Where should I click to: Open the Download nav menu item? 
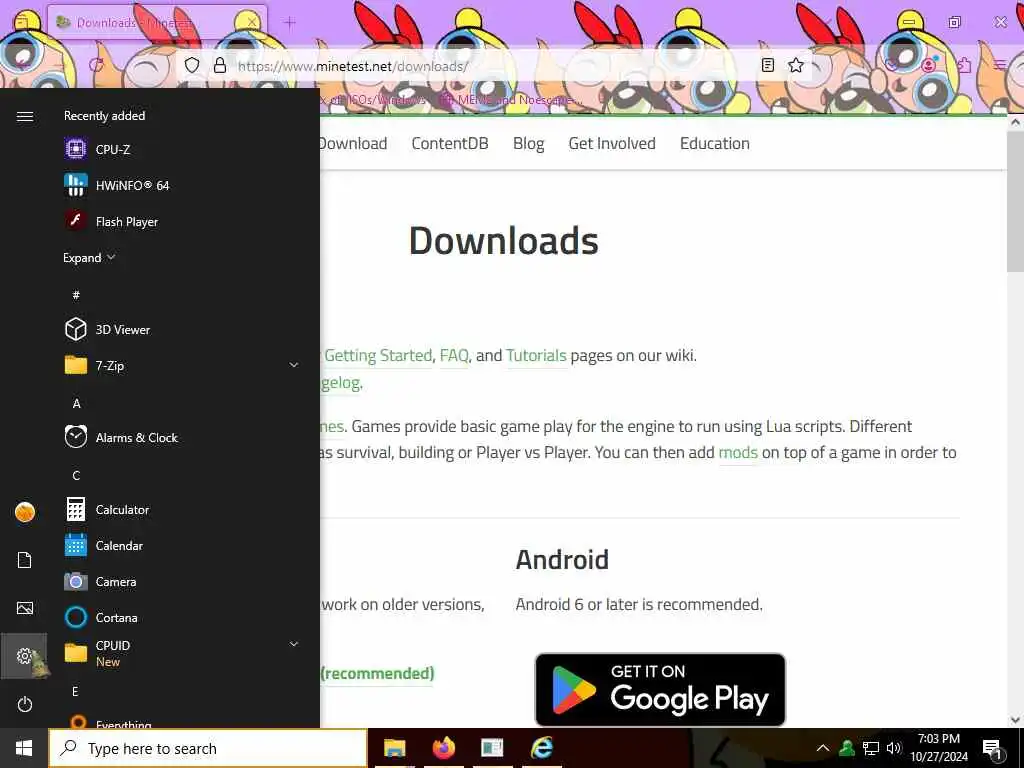tap(353, 144)
